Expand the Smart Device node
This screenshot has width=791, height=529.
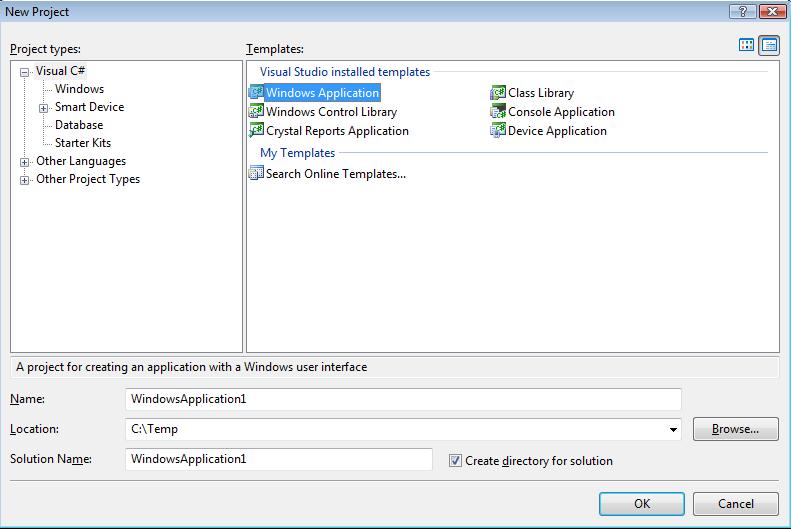44,108
